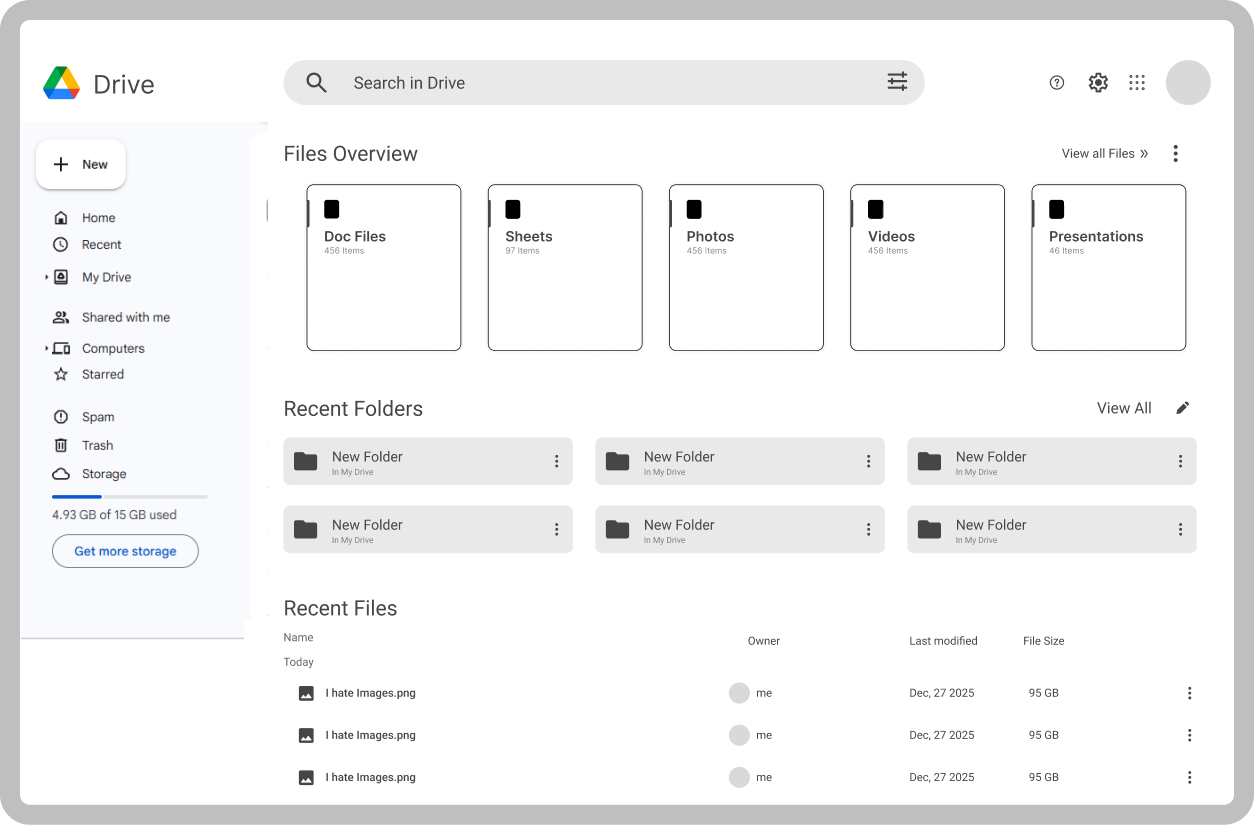Expand the My Drive tree arrow
This screenshot has width=1254, height=825.
46,277
